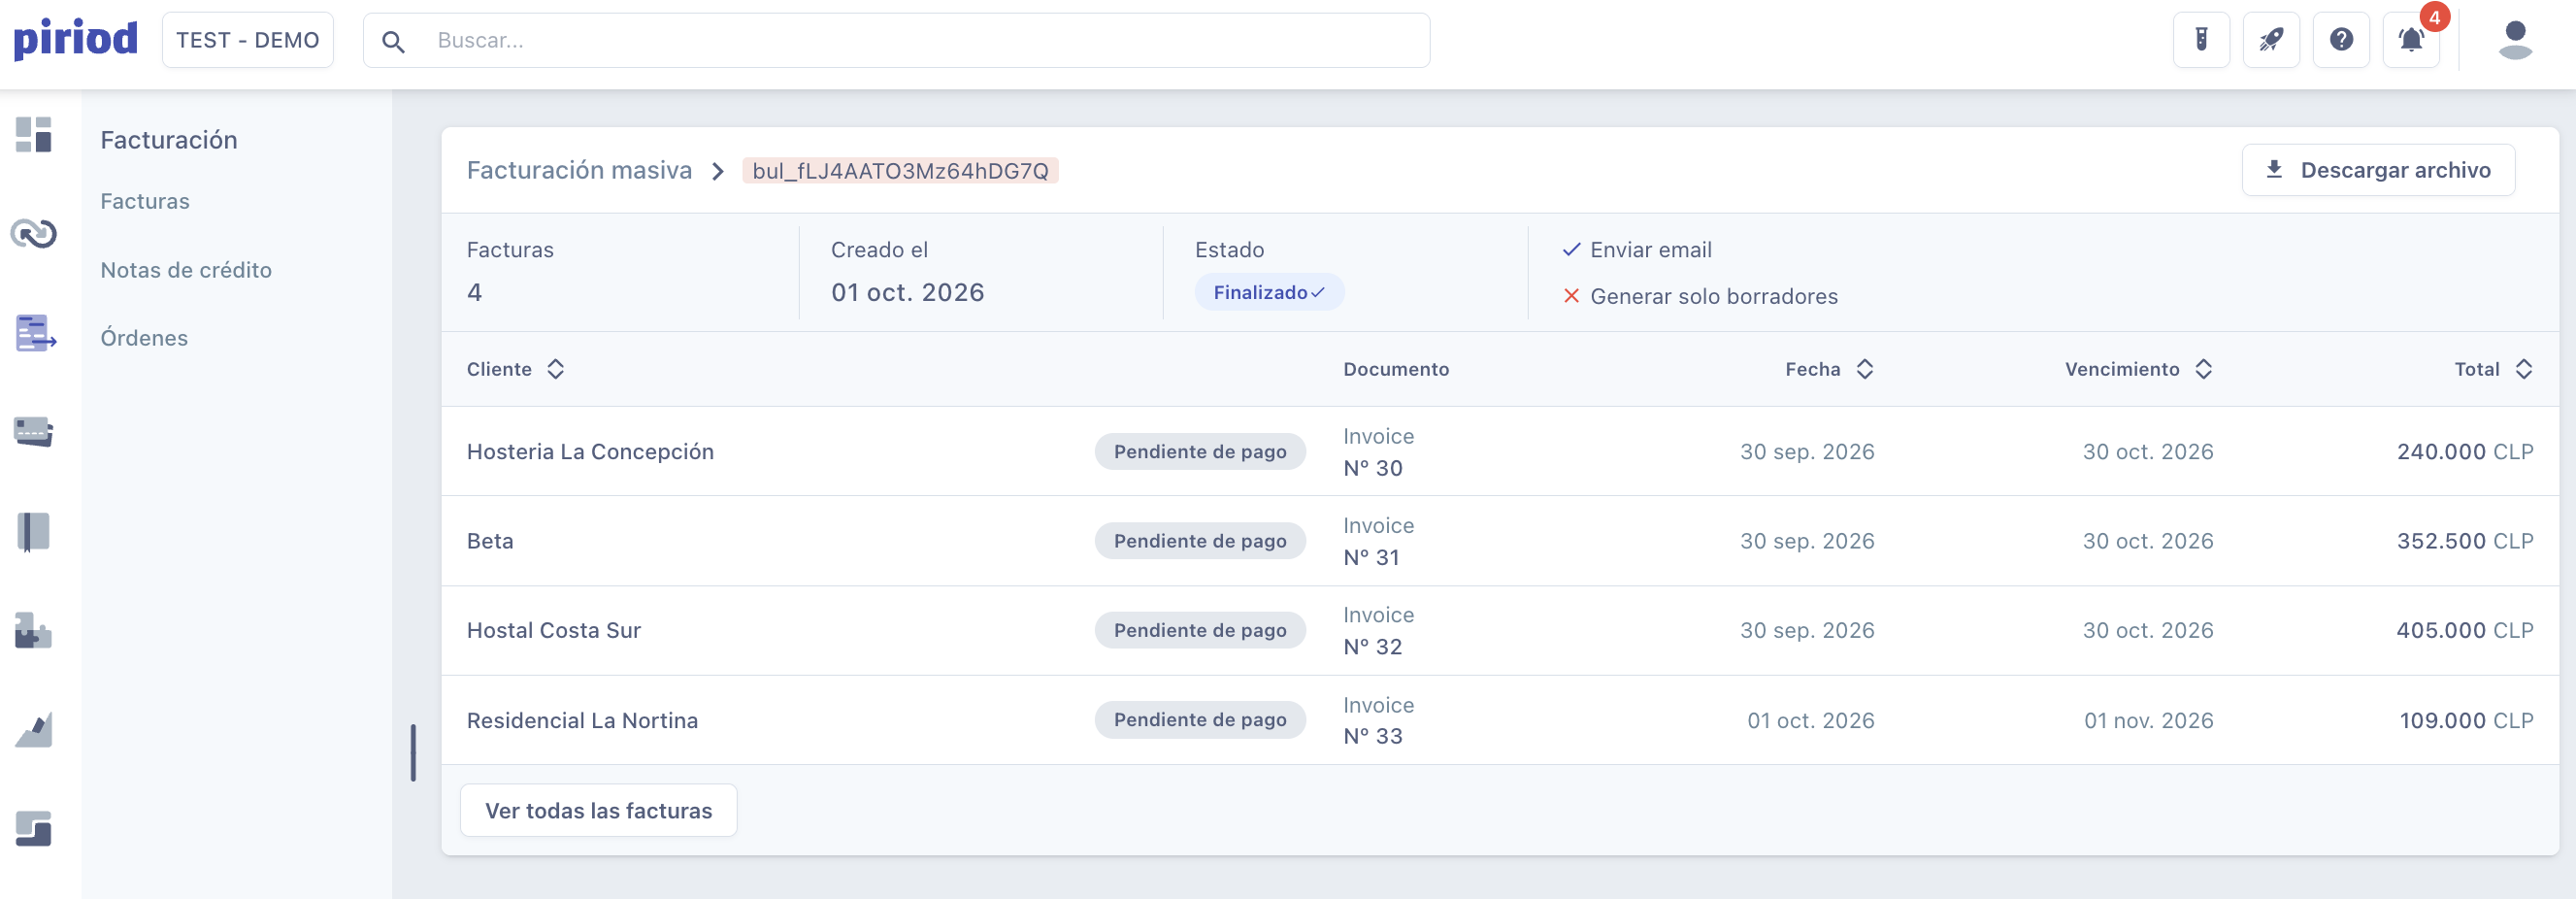
Task: Click the Buscar search field
Action: [x=896, y=40]
